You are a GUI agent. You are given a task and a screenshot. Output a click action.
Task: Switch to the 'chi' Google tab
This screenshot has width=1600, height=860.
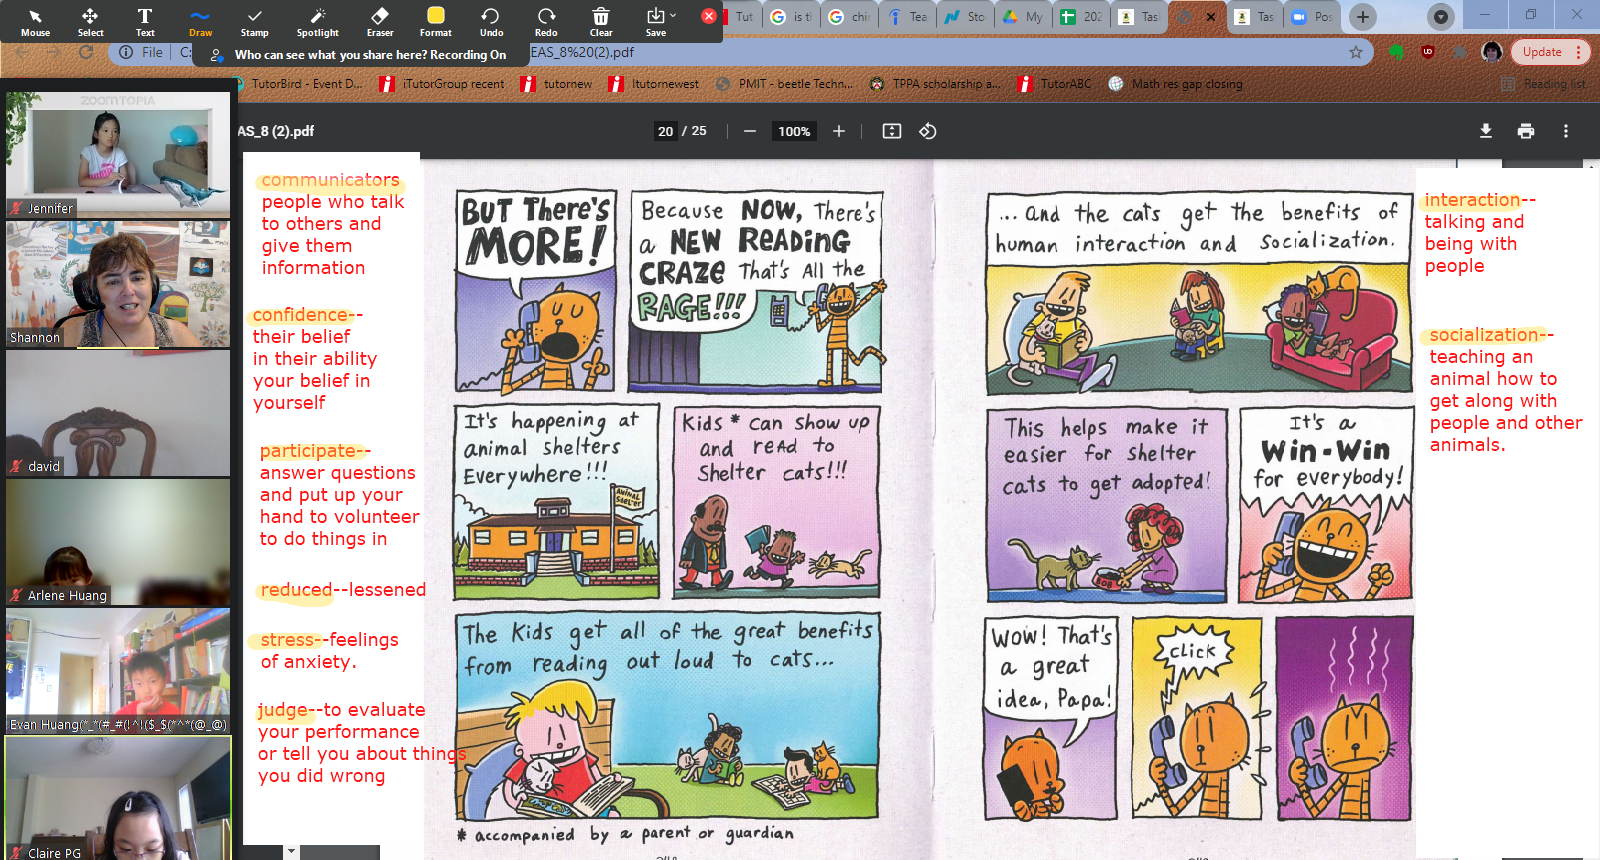(850, 17)
